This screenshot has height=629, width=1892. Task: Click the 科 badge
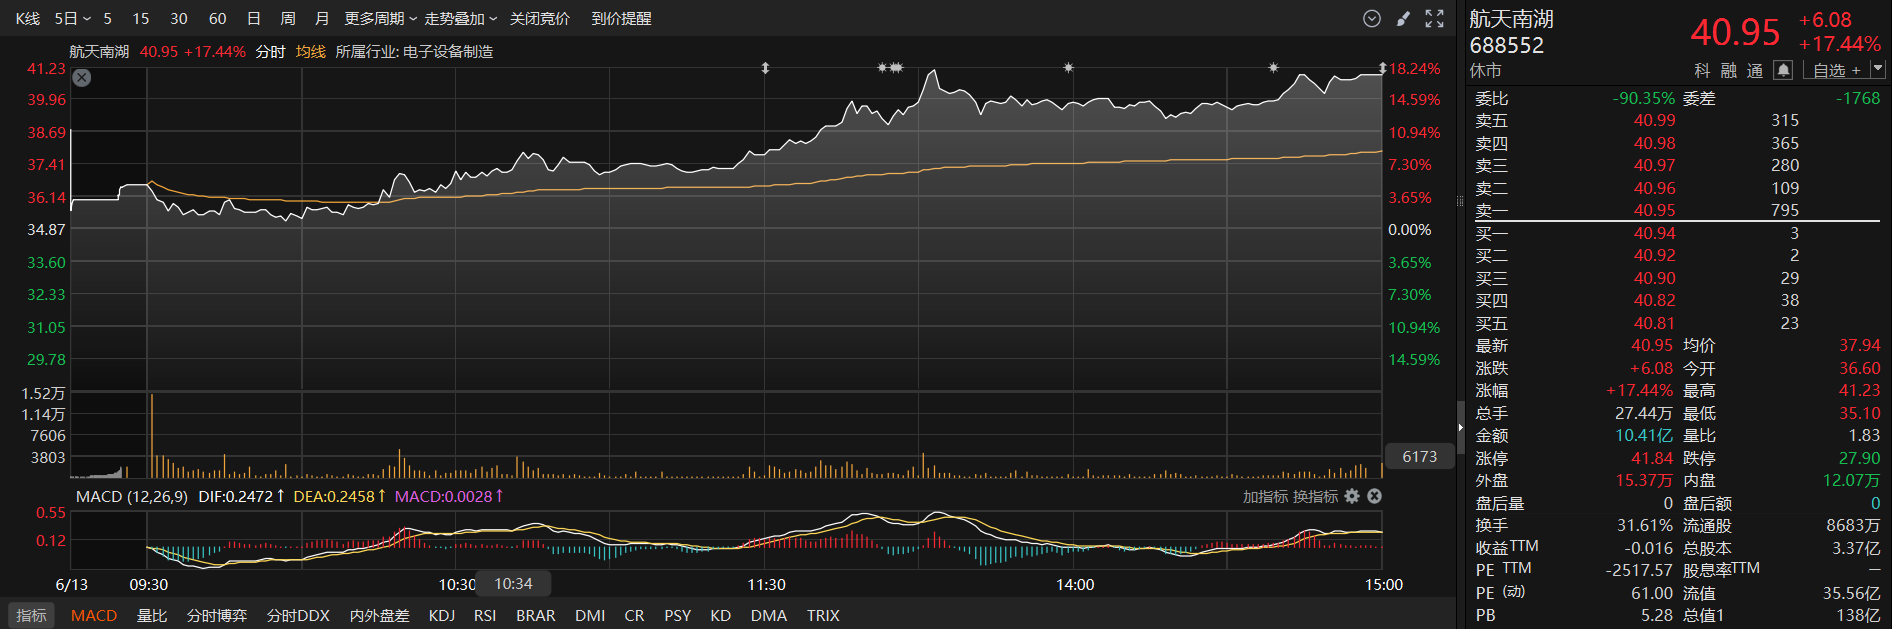click(1703, 70)
